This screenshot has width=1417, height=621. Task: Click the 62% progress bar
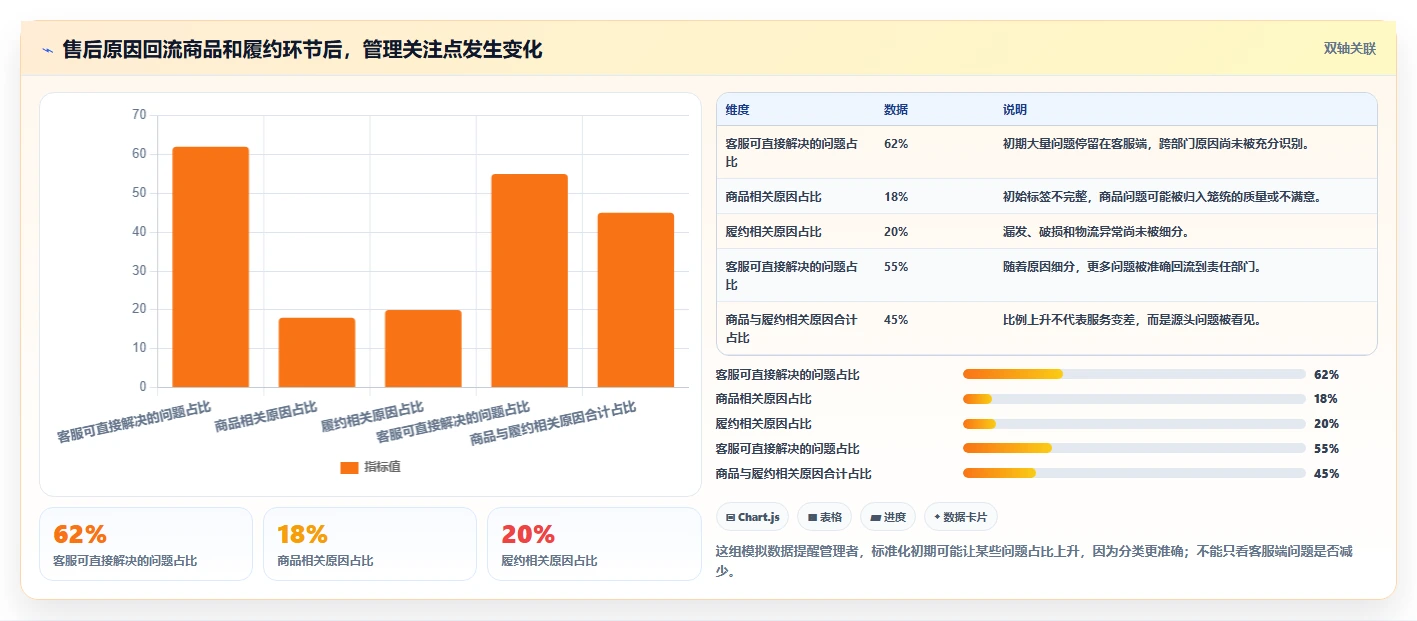(1134, 374)
